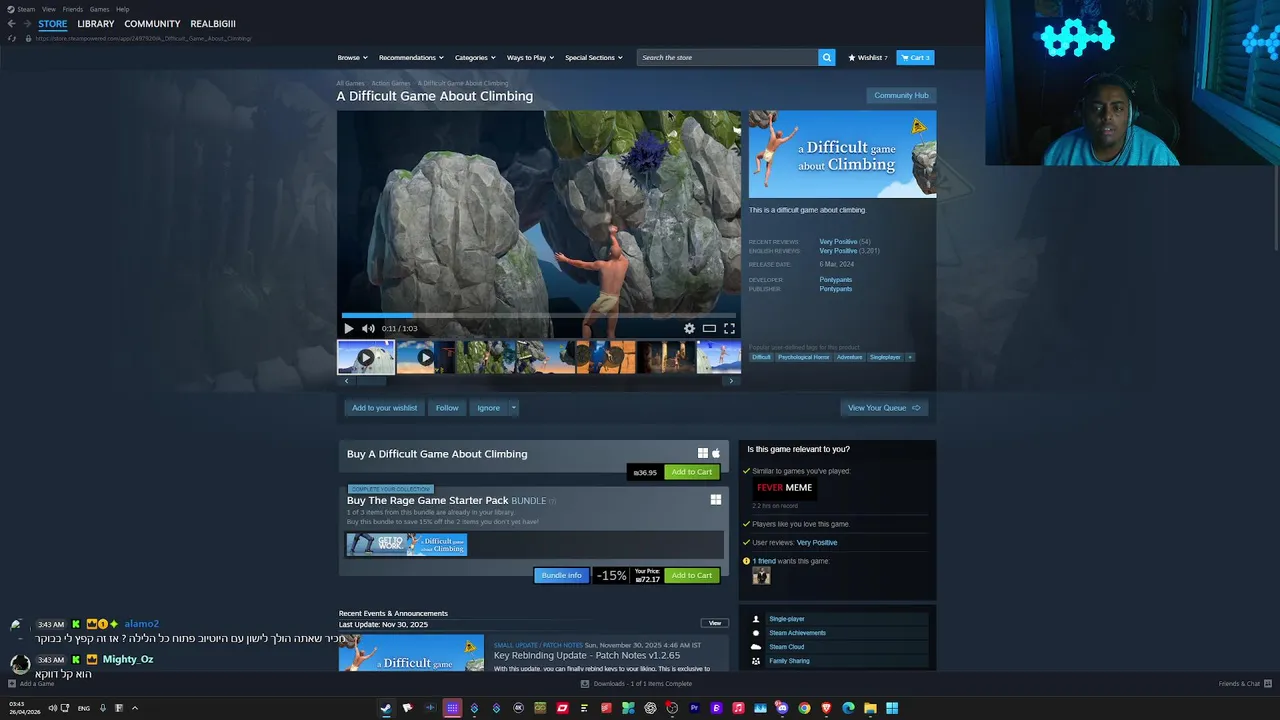The height and width of the screenshot is (720, 1280).
Task: Open the Wishlist link with star
Action: pos(868,57)
